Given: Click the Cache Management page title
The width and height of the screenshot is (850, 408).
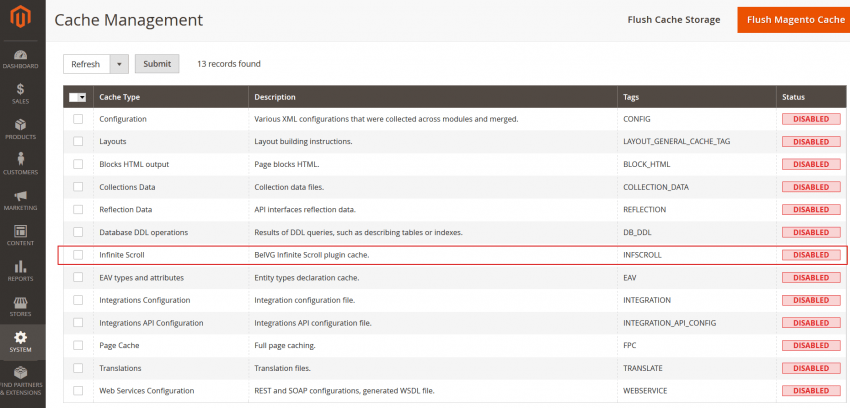Looking at the screenshot, I should [128, 20].
